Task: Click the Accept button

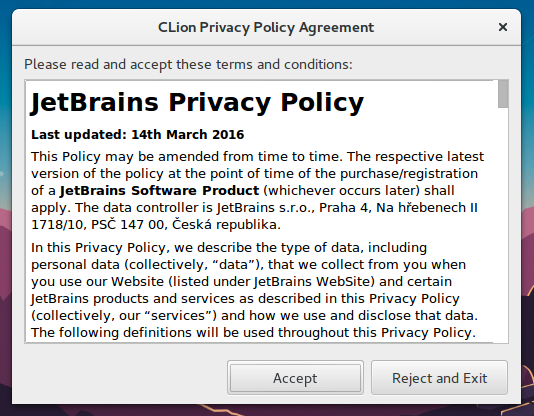Action: coord(295,378)
